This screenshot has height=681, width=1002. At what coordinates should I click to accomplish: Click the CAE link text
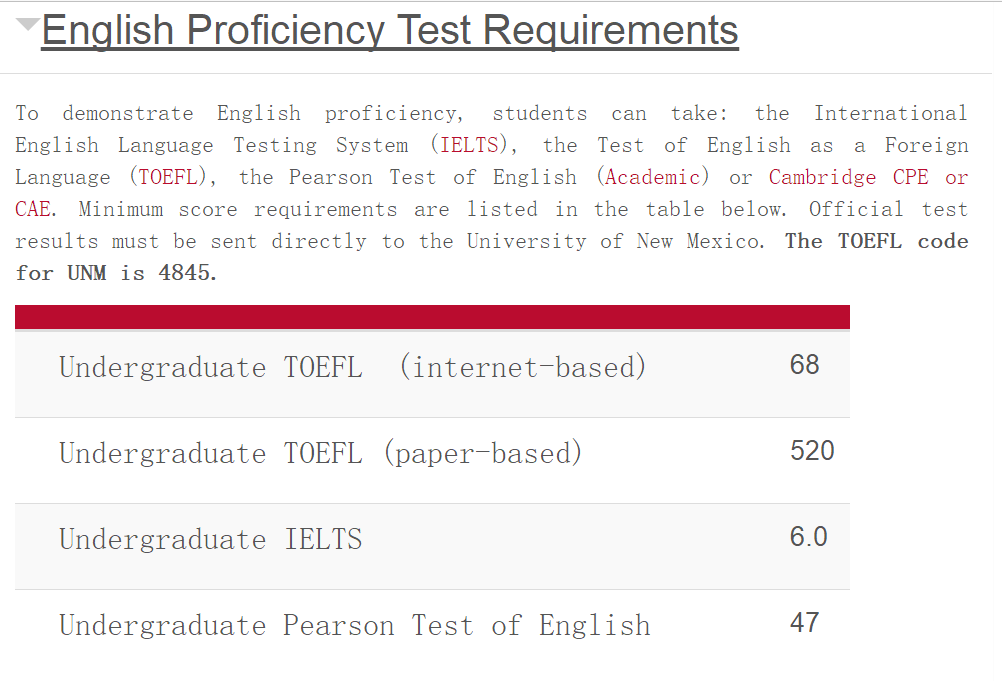pos(33,209)
